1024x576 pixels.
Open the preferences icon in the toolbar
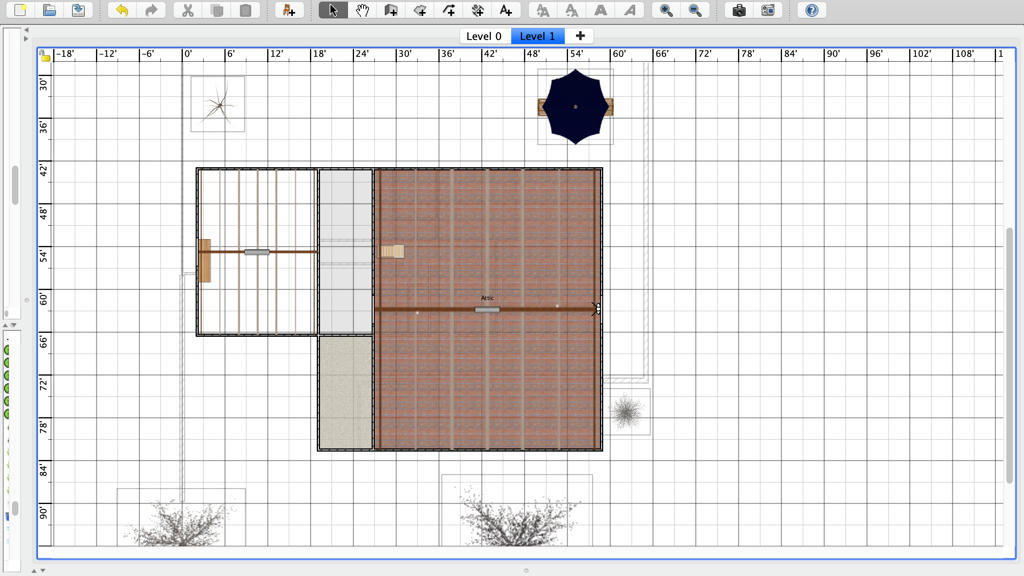coord(767,10)
